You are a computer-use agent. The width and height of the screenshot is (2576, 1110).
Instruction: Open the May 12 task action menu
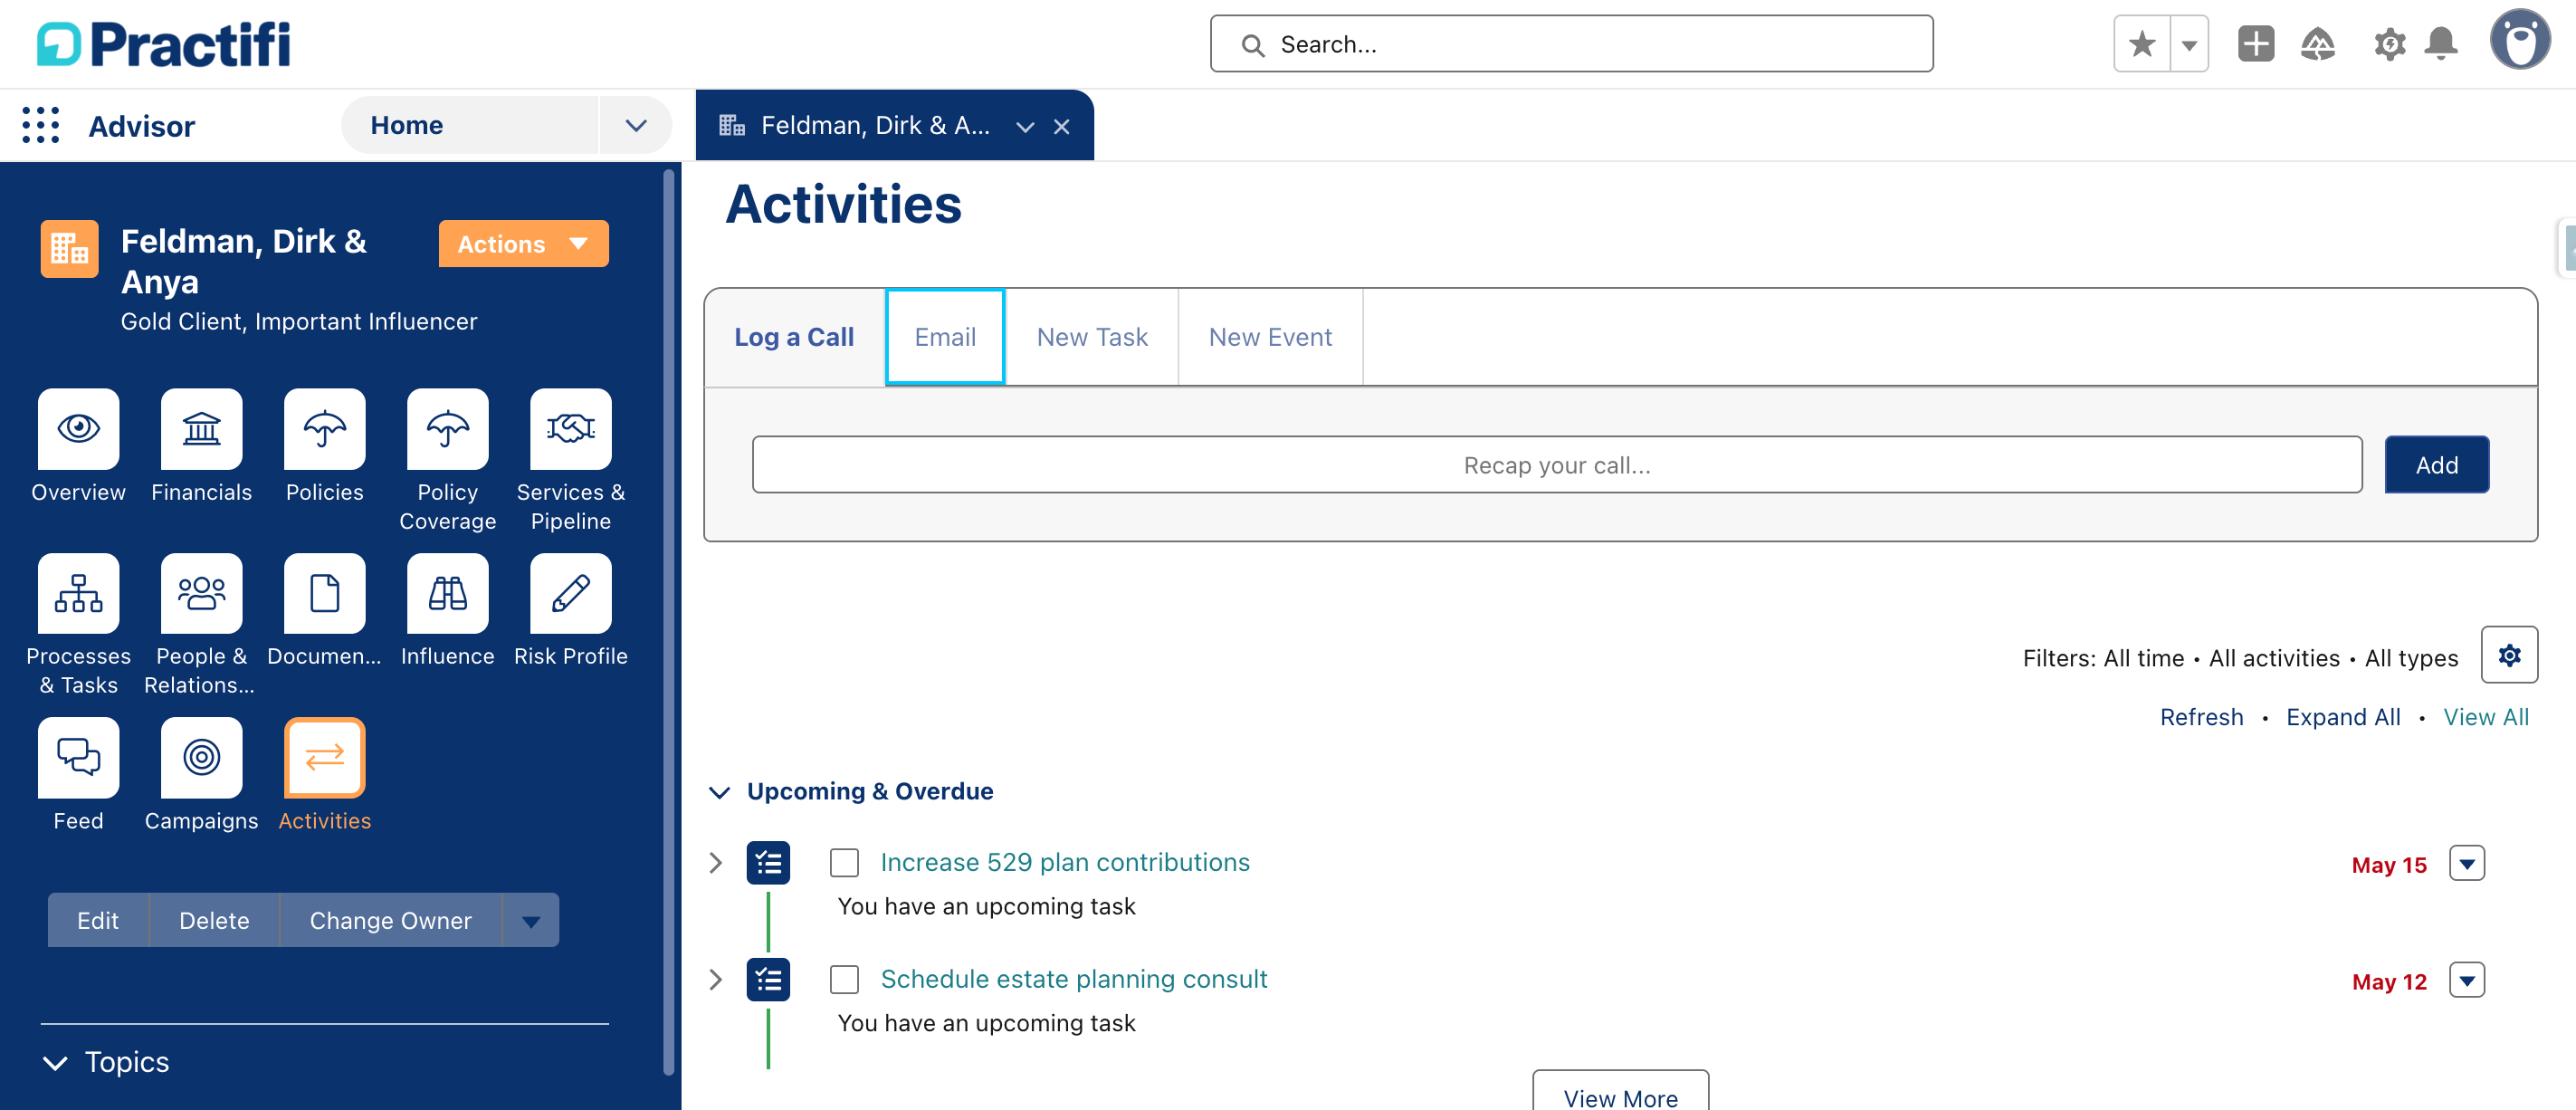coord(2466,980)
